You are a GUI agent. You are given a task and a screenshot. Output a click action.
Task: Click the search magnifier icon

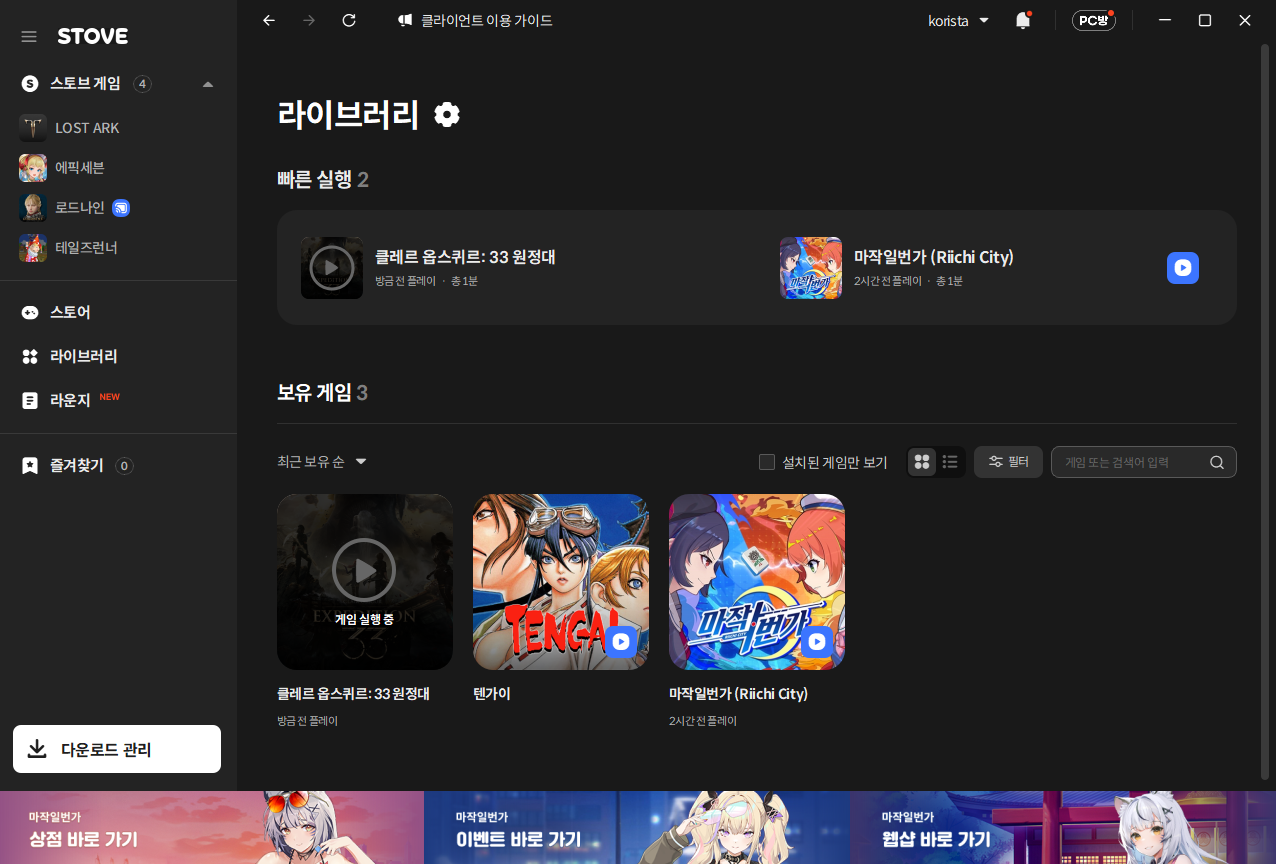[1217, 462]
